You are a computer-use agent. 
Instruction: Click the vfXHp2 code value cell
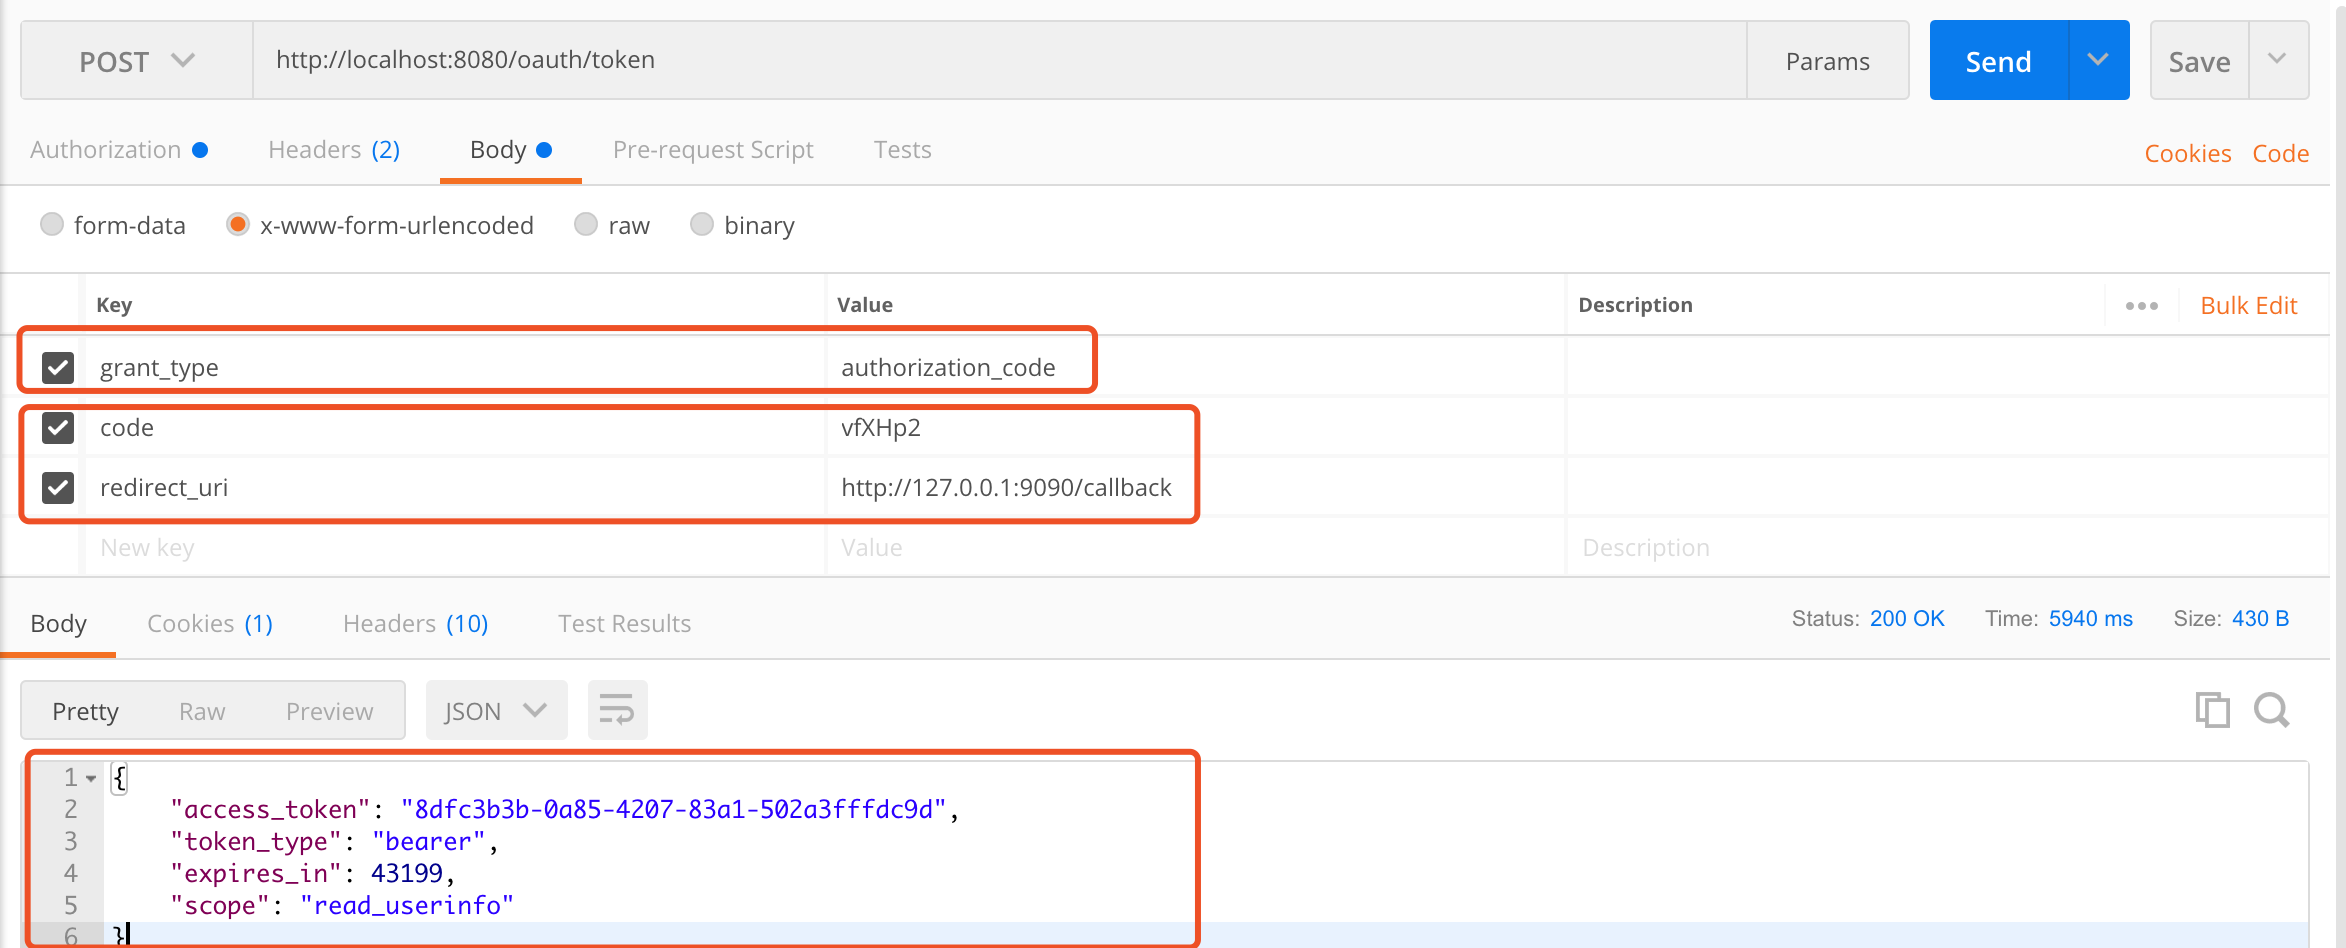click(1195, 428)
